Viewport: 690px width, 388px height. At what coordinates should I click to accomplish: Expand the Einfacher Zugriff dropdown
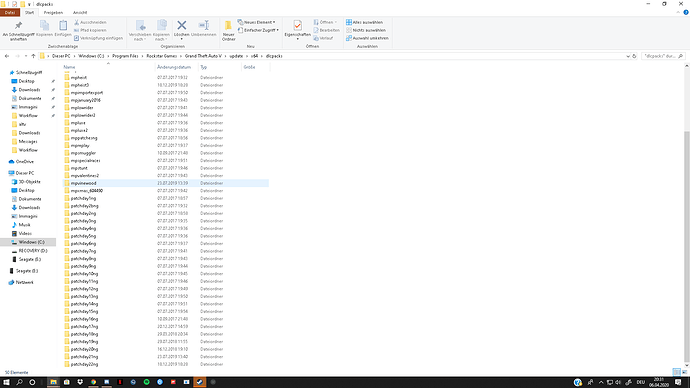click(258, 30)
